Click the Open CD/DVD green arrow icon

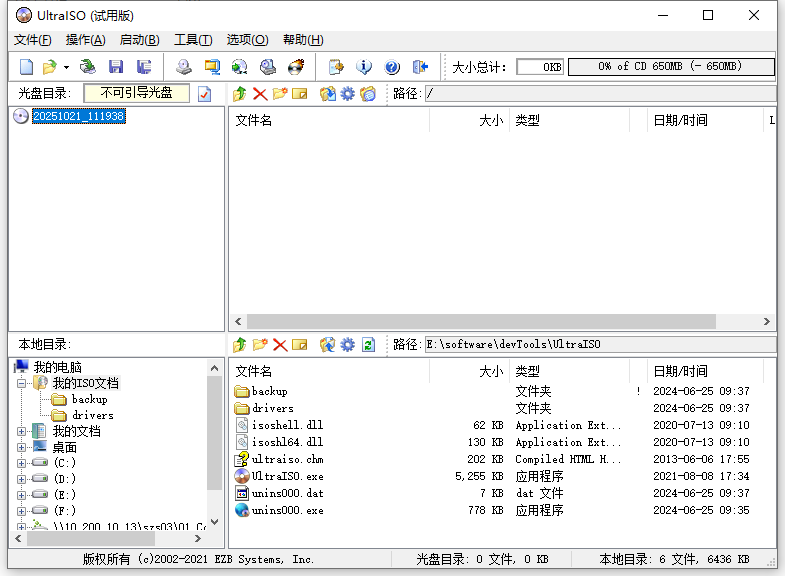88,67
